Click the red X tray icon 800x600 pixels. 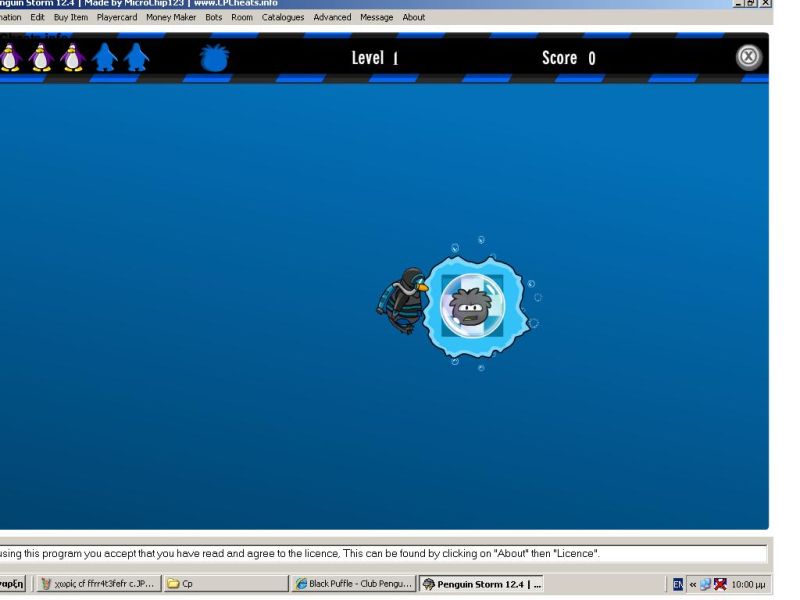click(x=720, y=585)
